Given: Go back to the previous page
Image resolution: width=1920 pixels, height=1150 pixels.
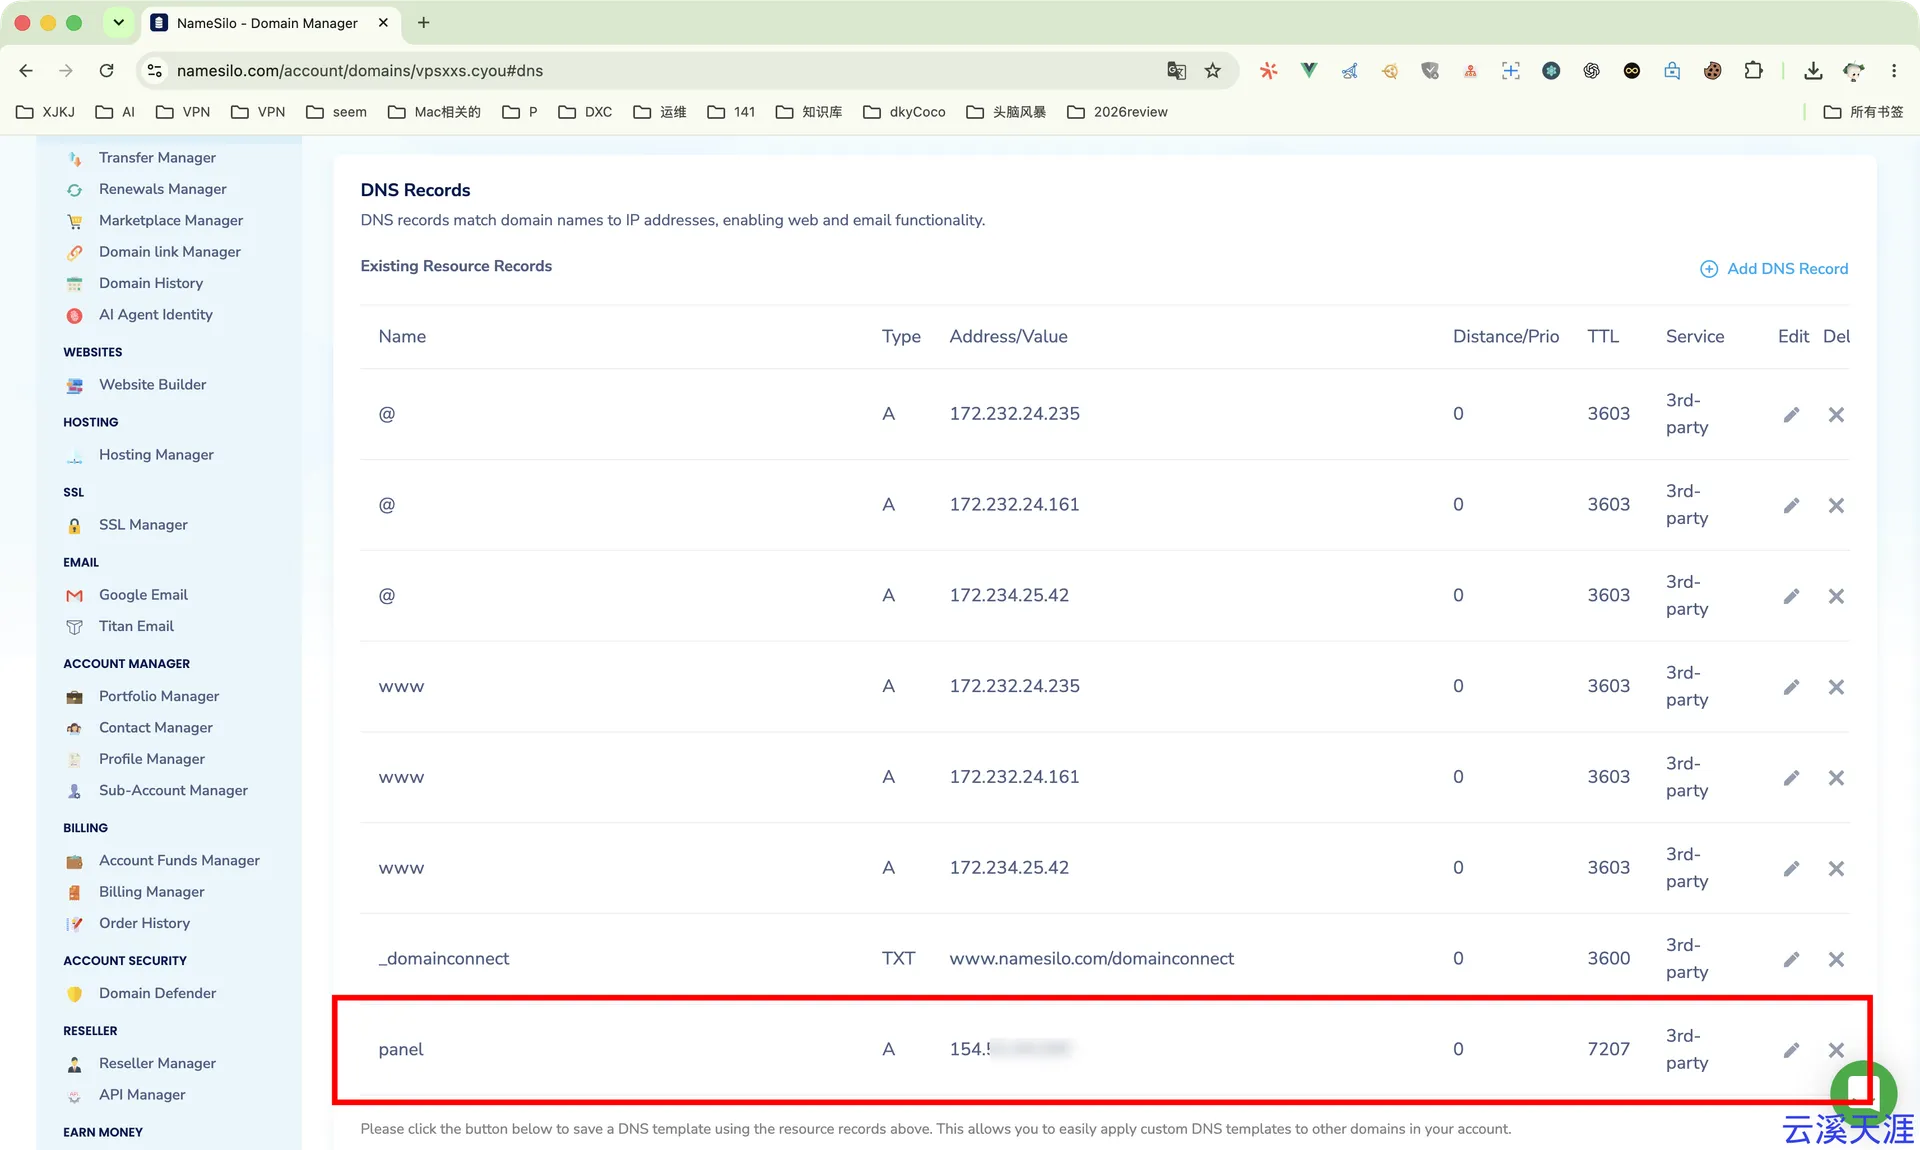Looking at the screenshot, I should click(26, 71).
